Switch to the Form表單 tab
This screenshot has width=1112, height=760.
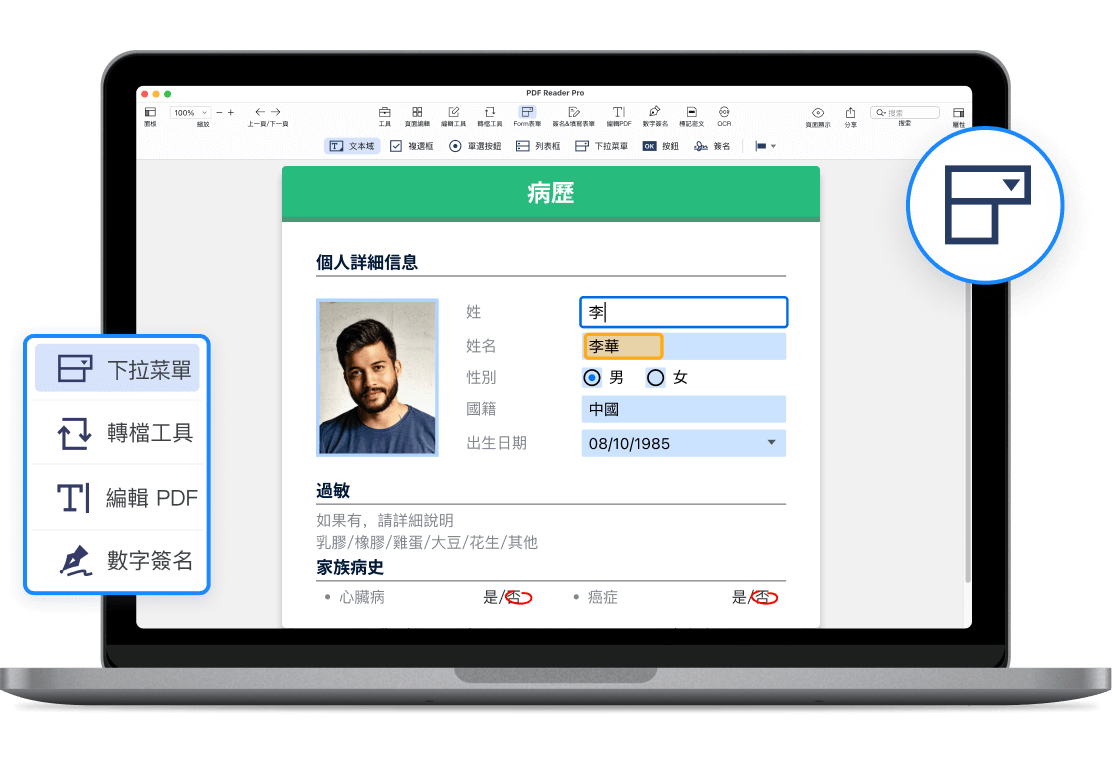click(527, 113)
